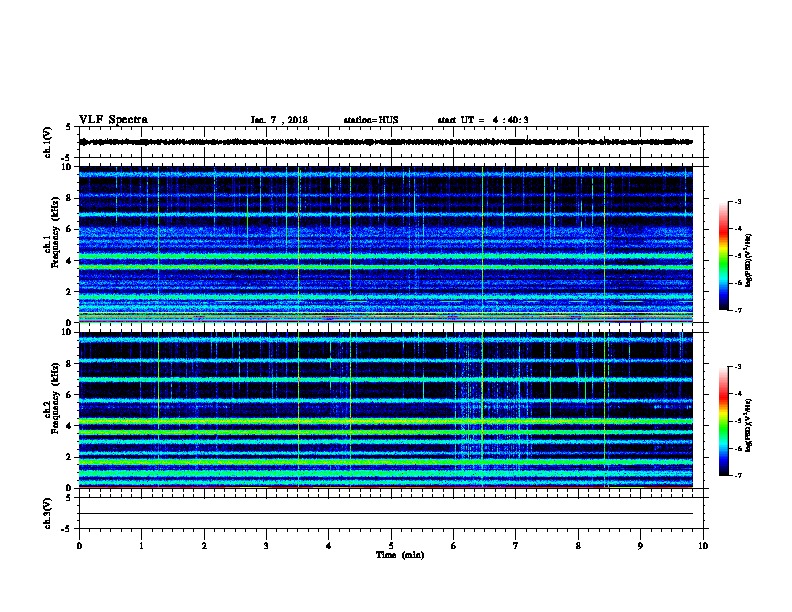Click the 'VLF Spectra' plot title
The height and width of the screenshot is (612, 792).
[x=113, y=120]
